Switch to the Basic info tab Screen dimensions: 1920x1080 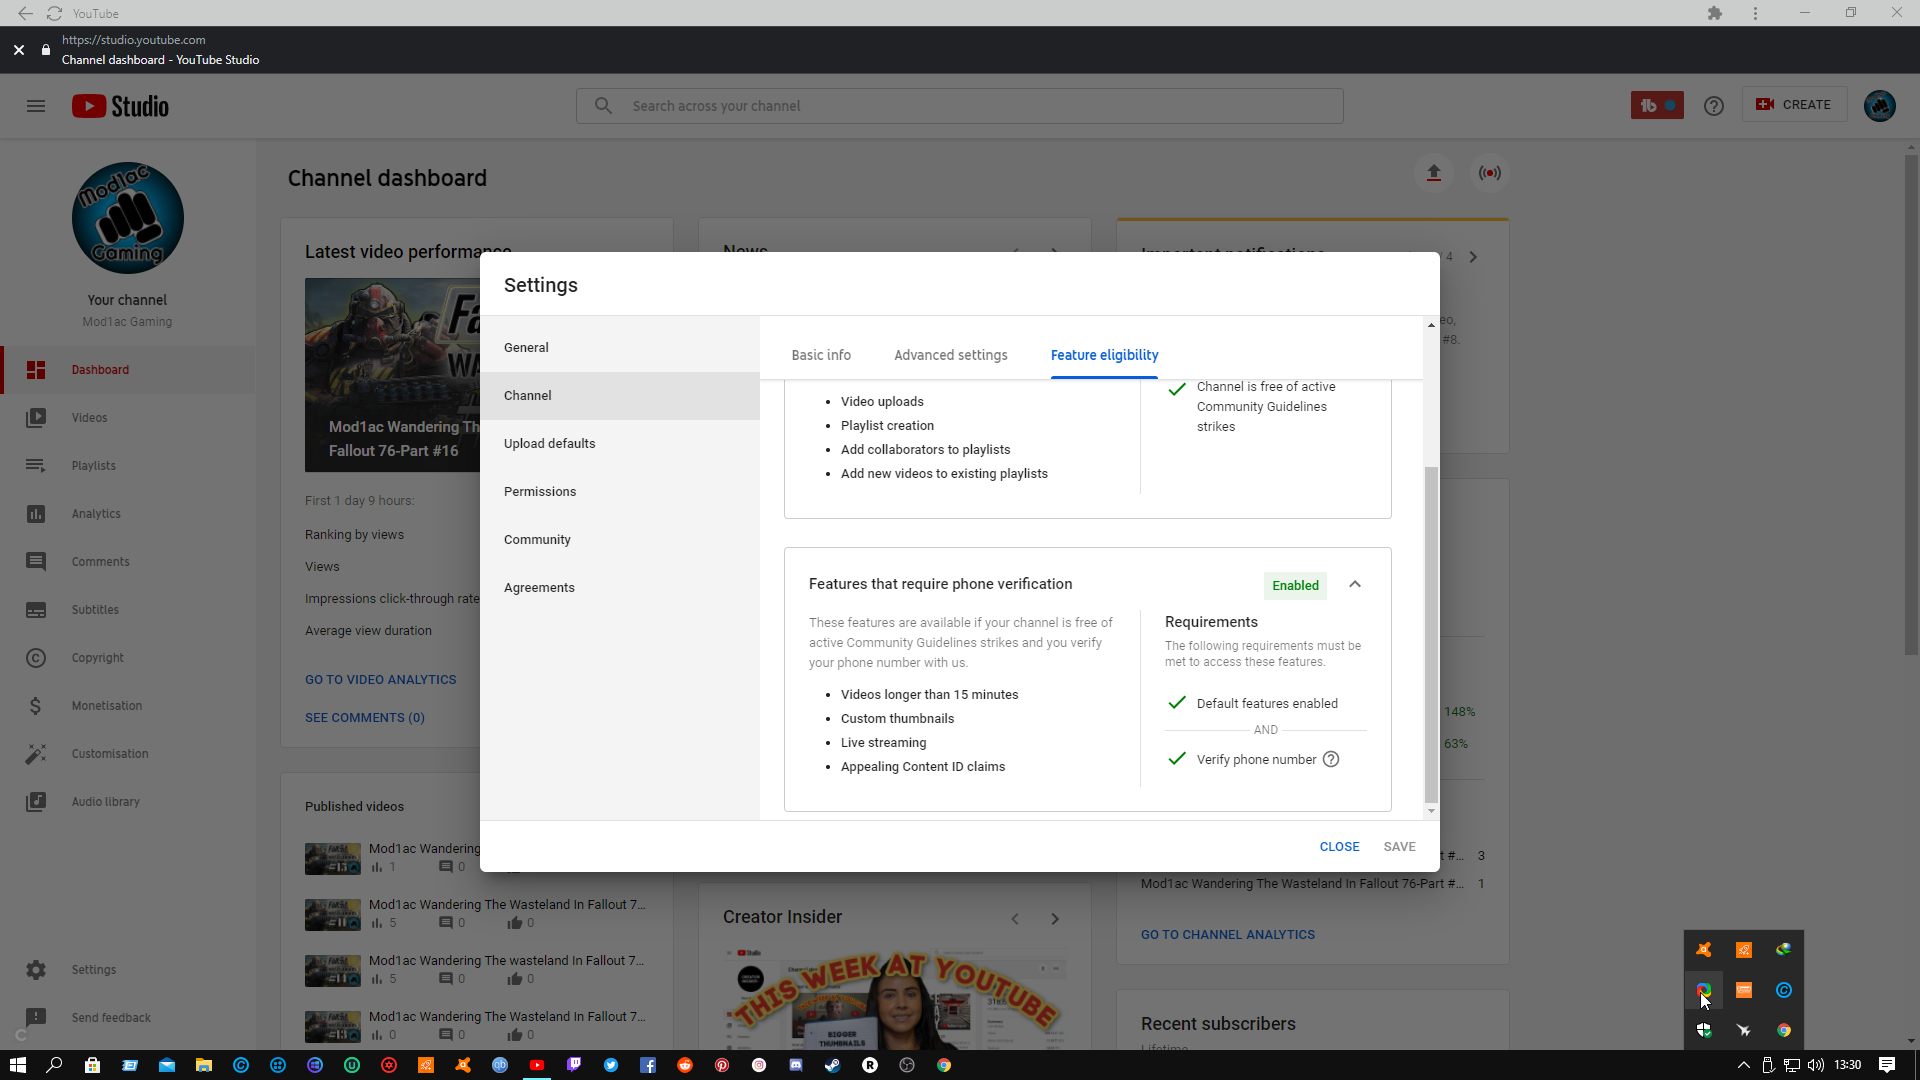[x=821, y=355]
